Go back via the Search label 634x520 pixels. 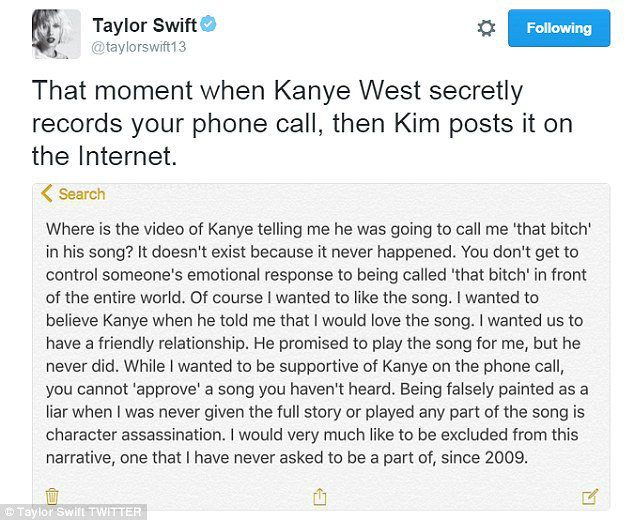(81, 194)
